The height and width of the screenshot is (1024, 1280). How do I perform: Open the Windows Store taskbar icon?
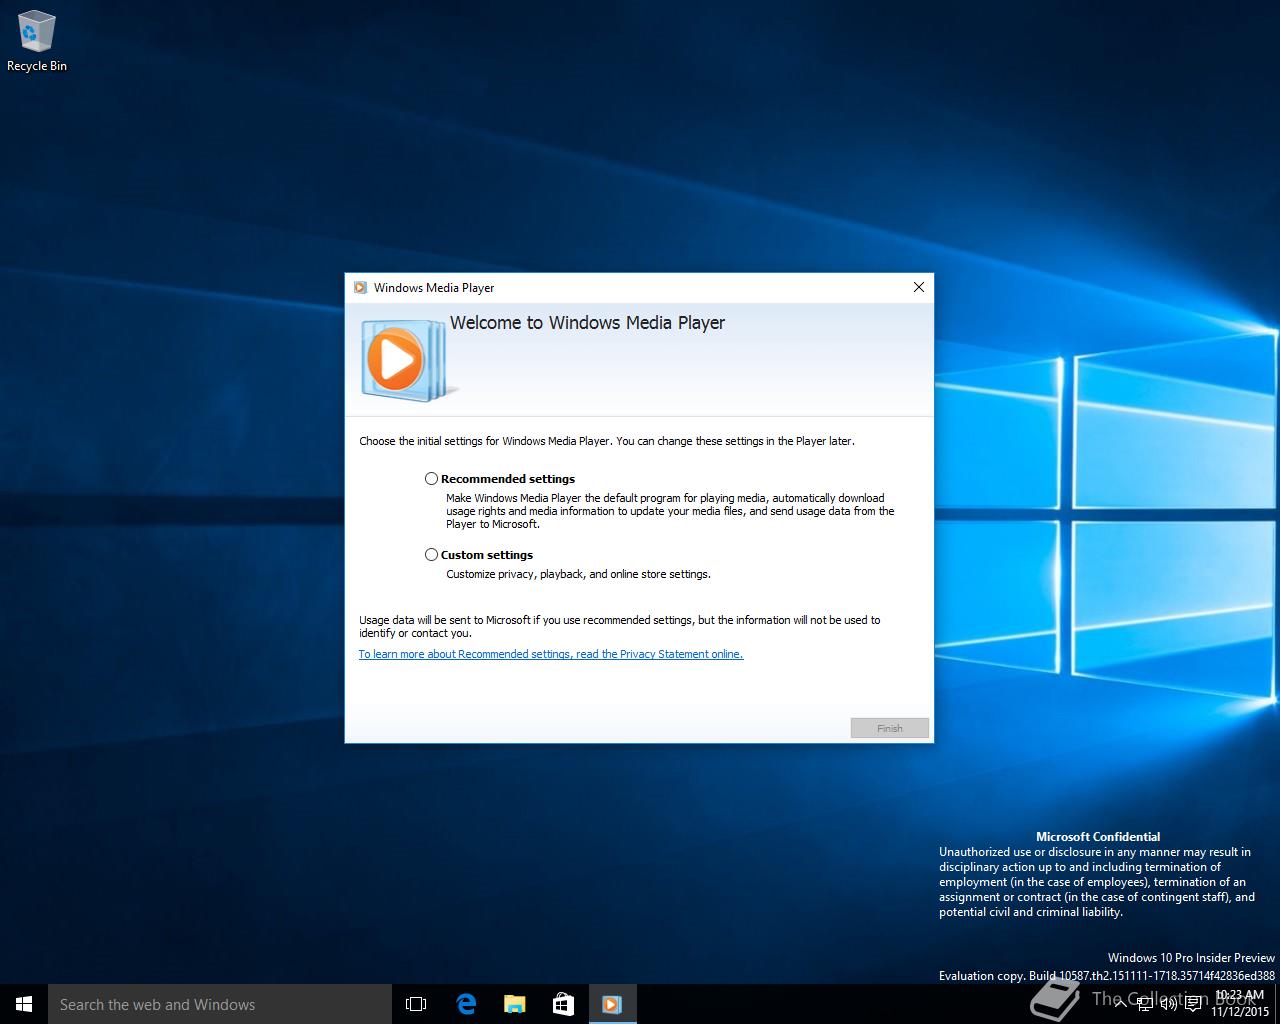click(x=563, y=1004)
